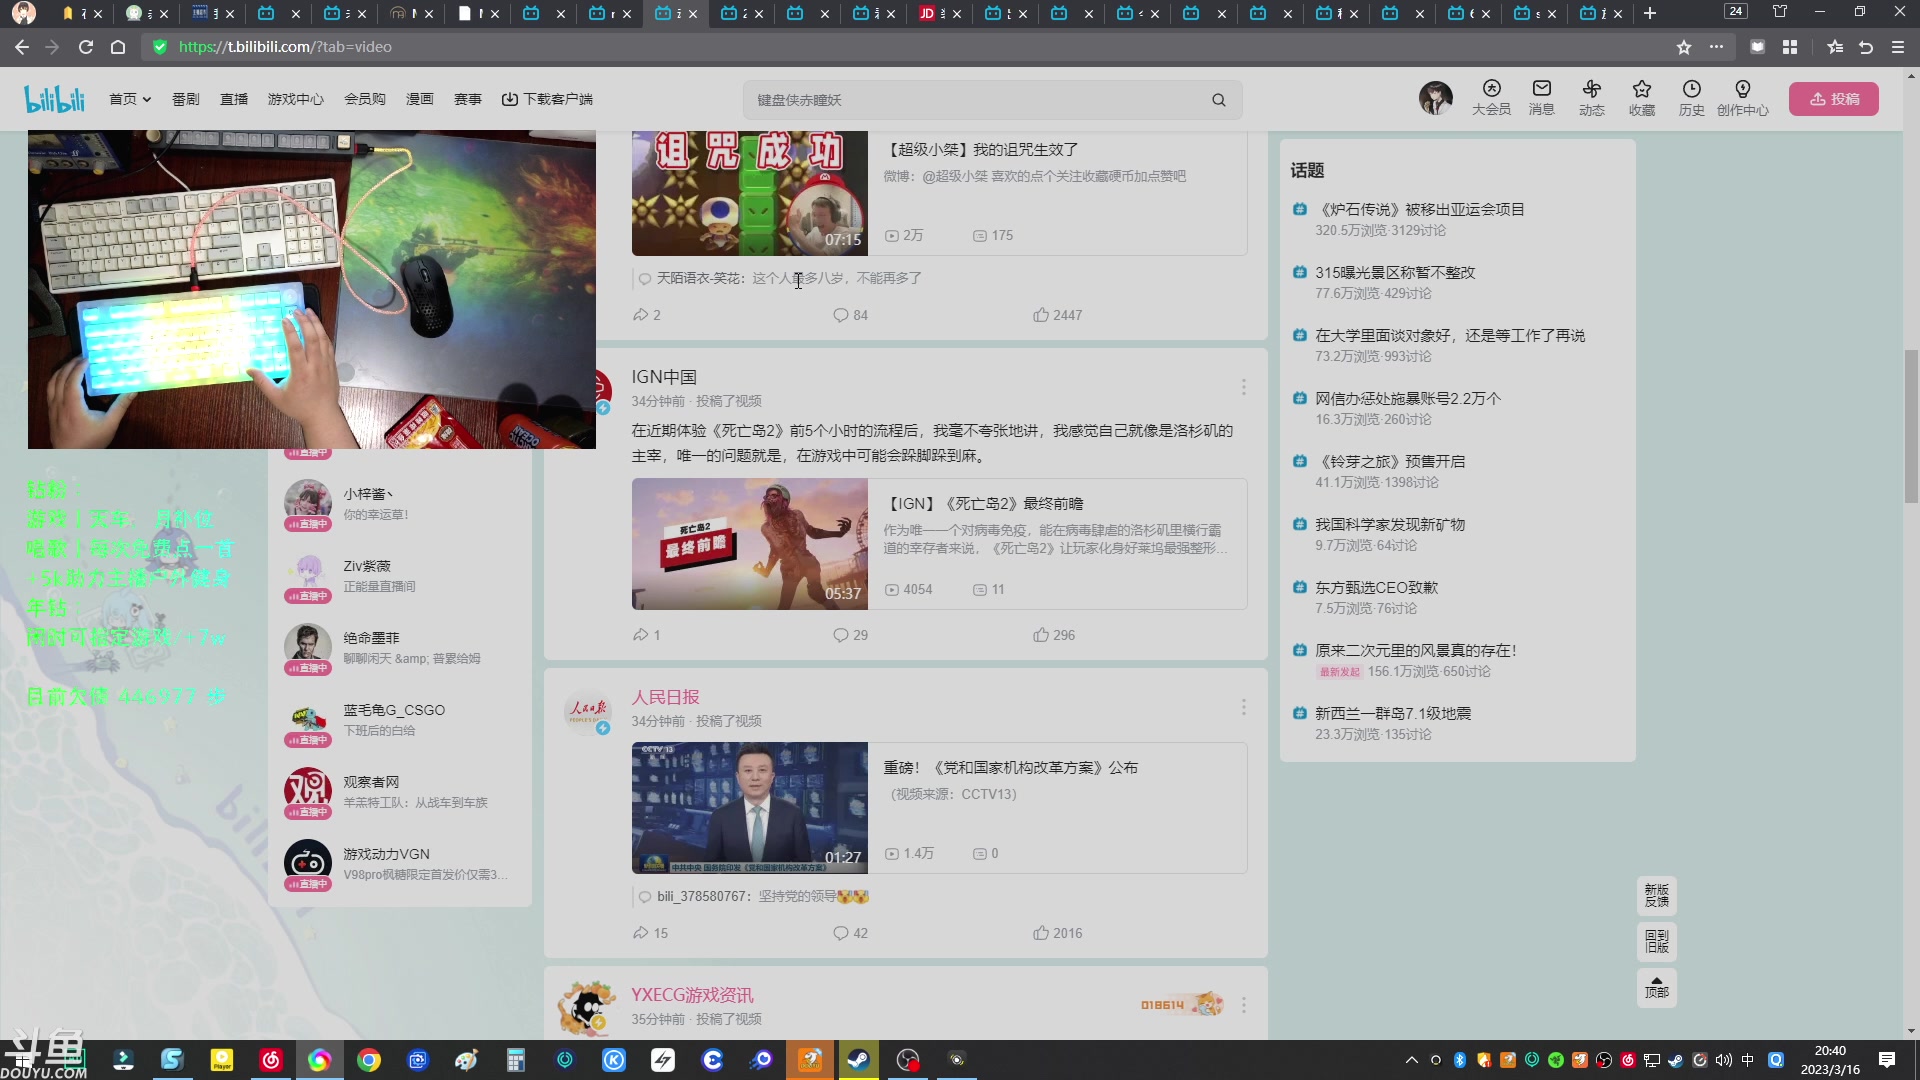Open the 超级小桀 video thumbnail
This screenshot has width=1920, height=1080.
click(x=750, y=193)
